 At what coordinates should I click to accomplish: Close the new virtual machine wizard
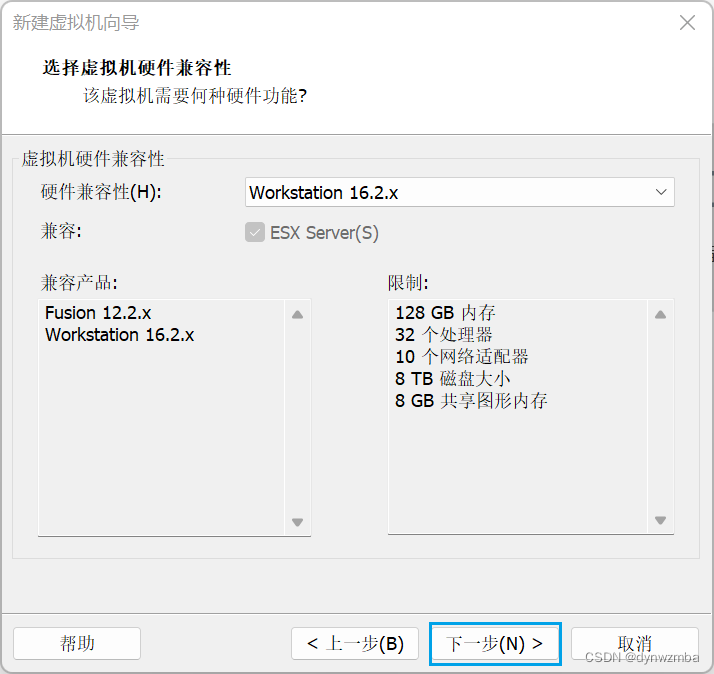[687, 22]
